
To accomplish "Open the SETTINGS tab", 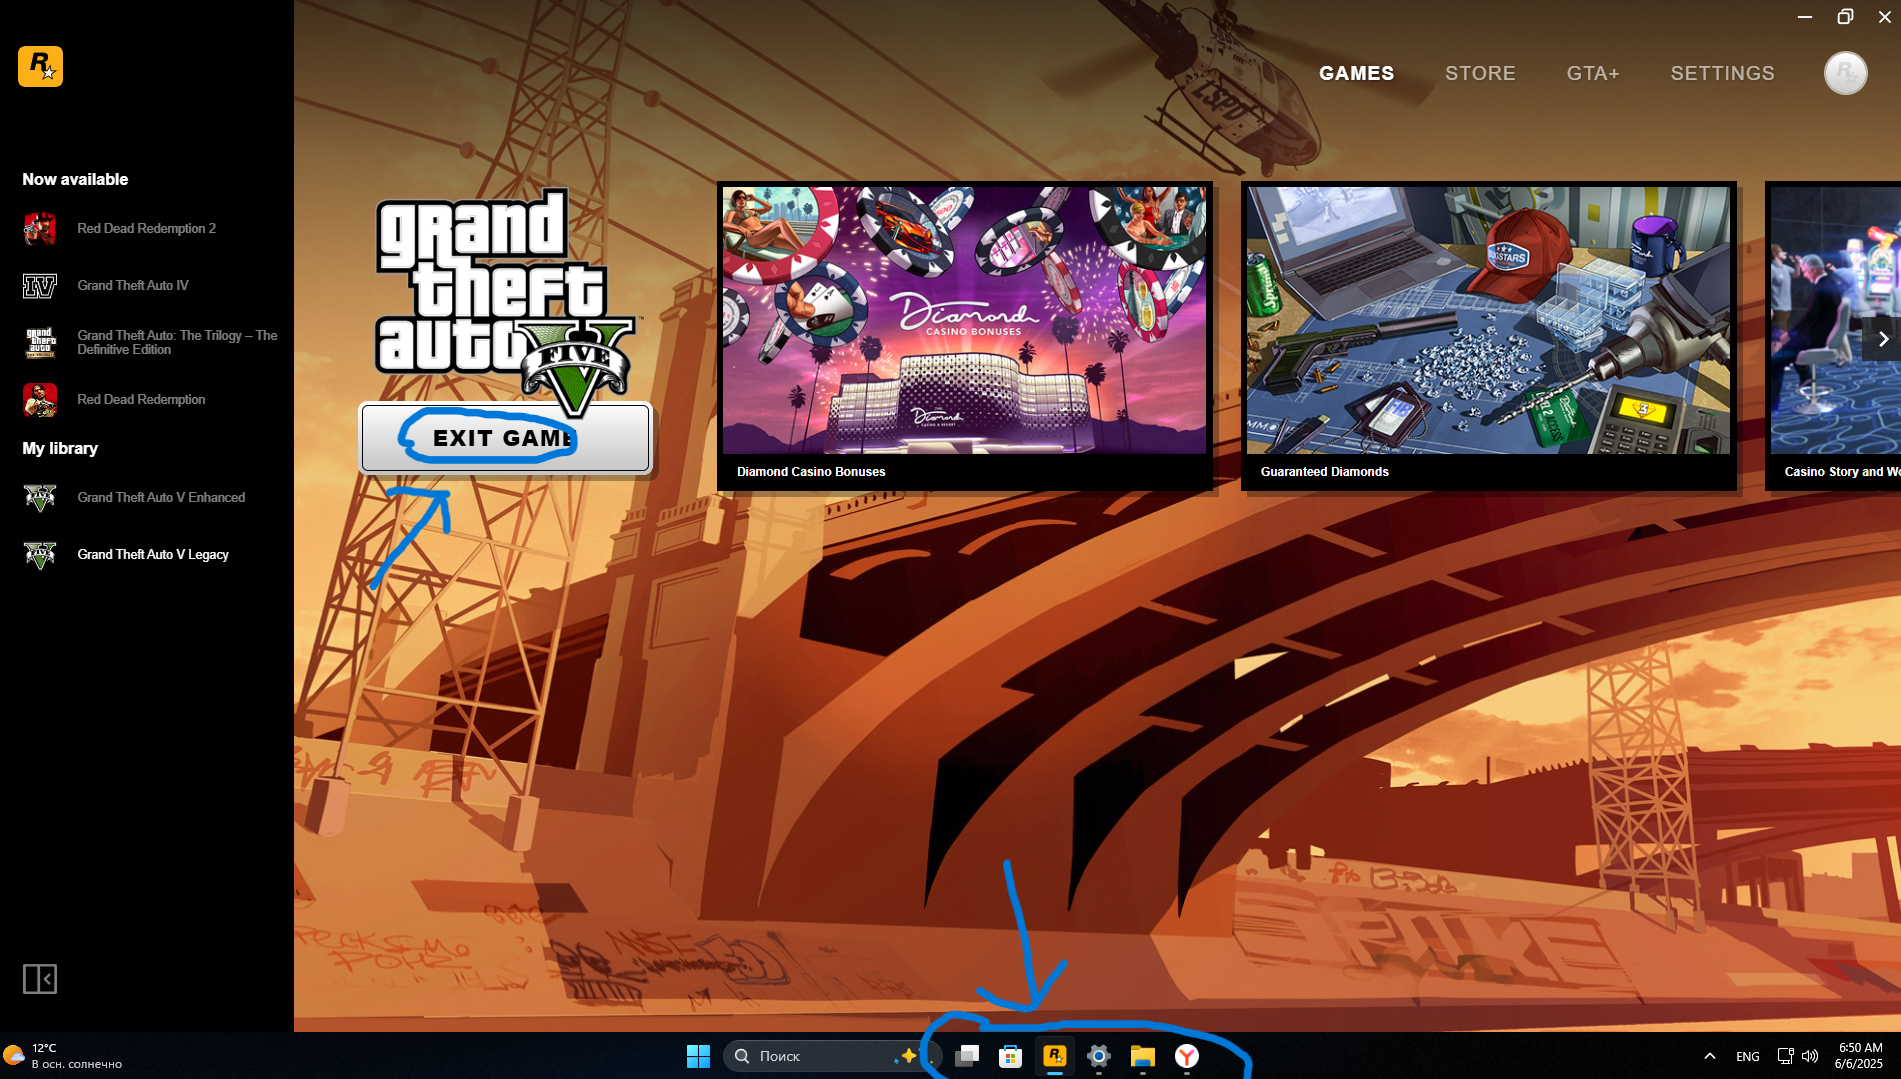I will pos(1722,73).
